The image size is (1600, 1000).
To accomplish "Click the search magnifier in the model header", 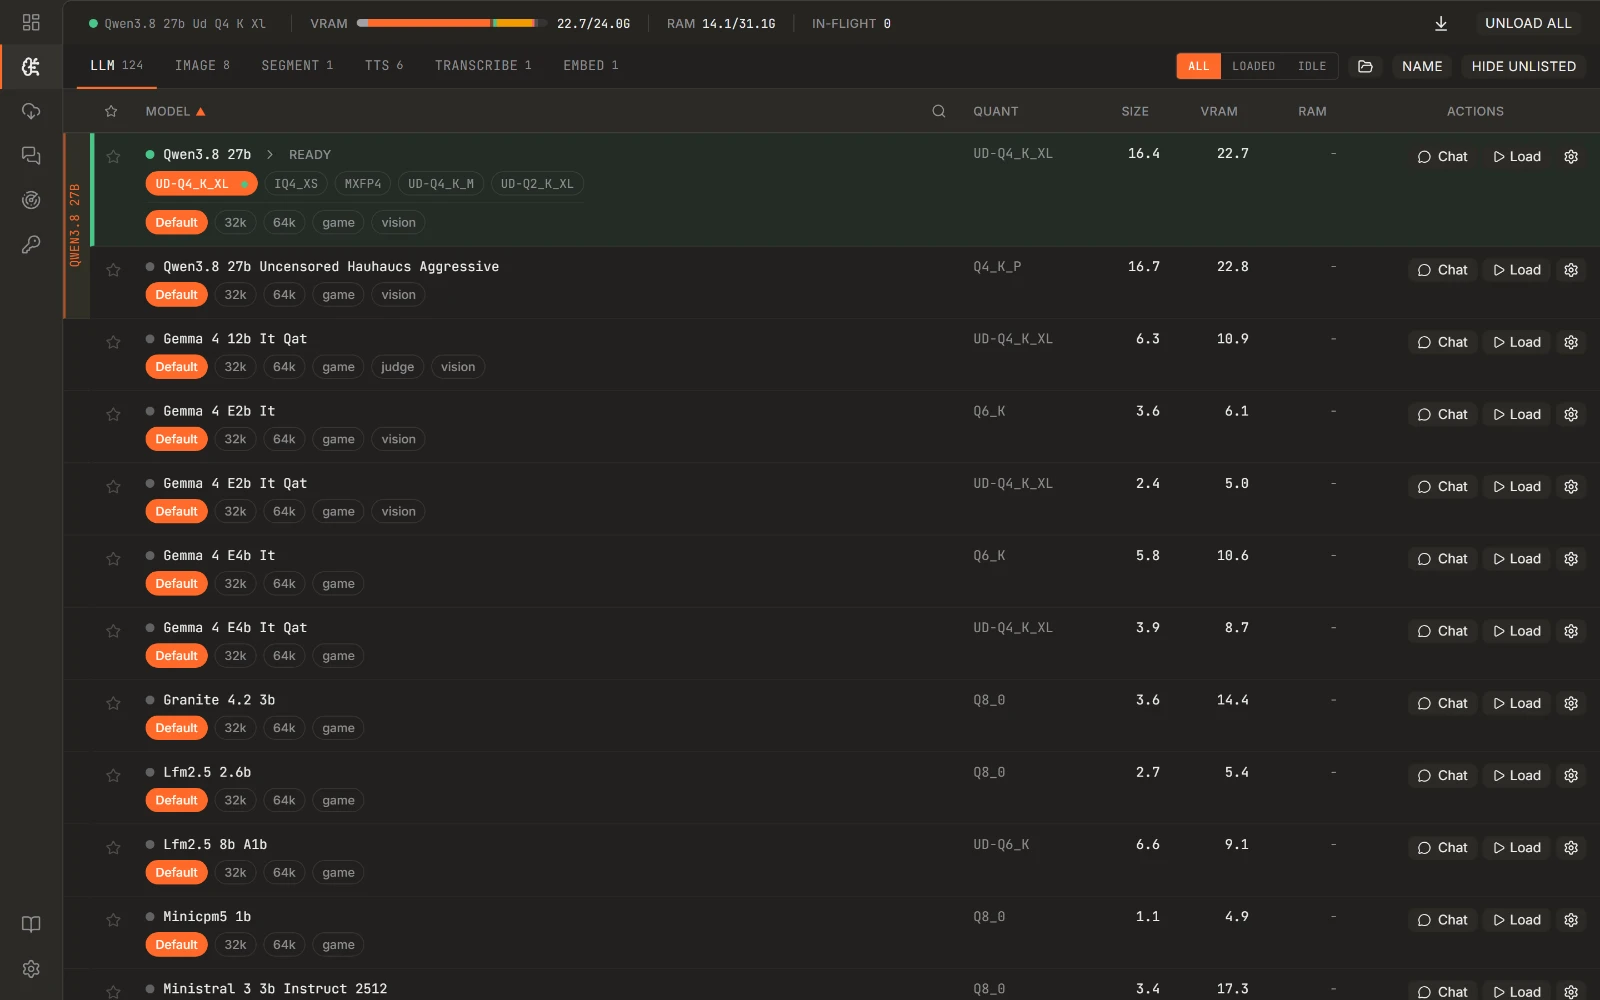I will point(939,111).
